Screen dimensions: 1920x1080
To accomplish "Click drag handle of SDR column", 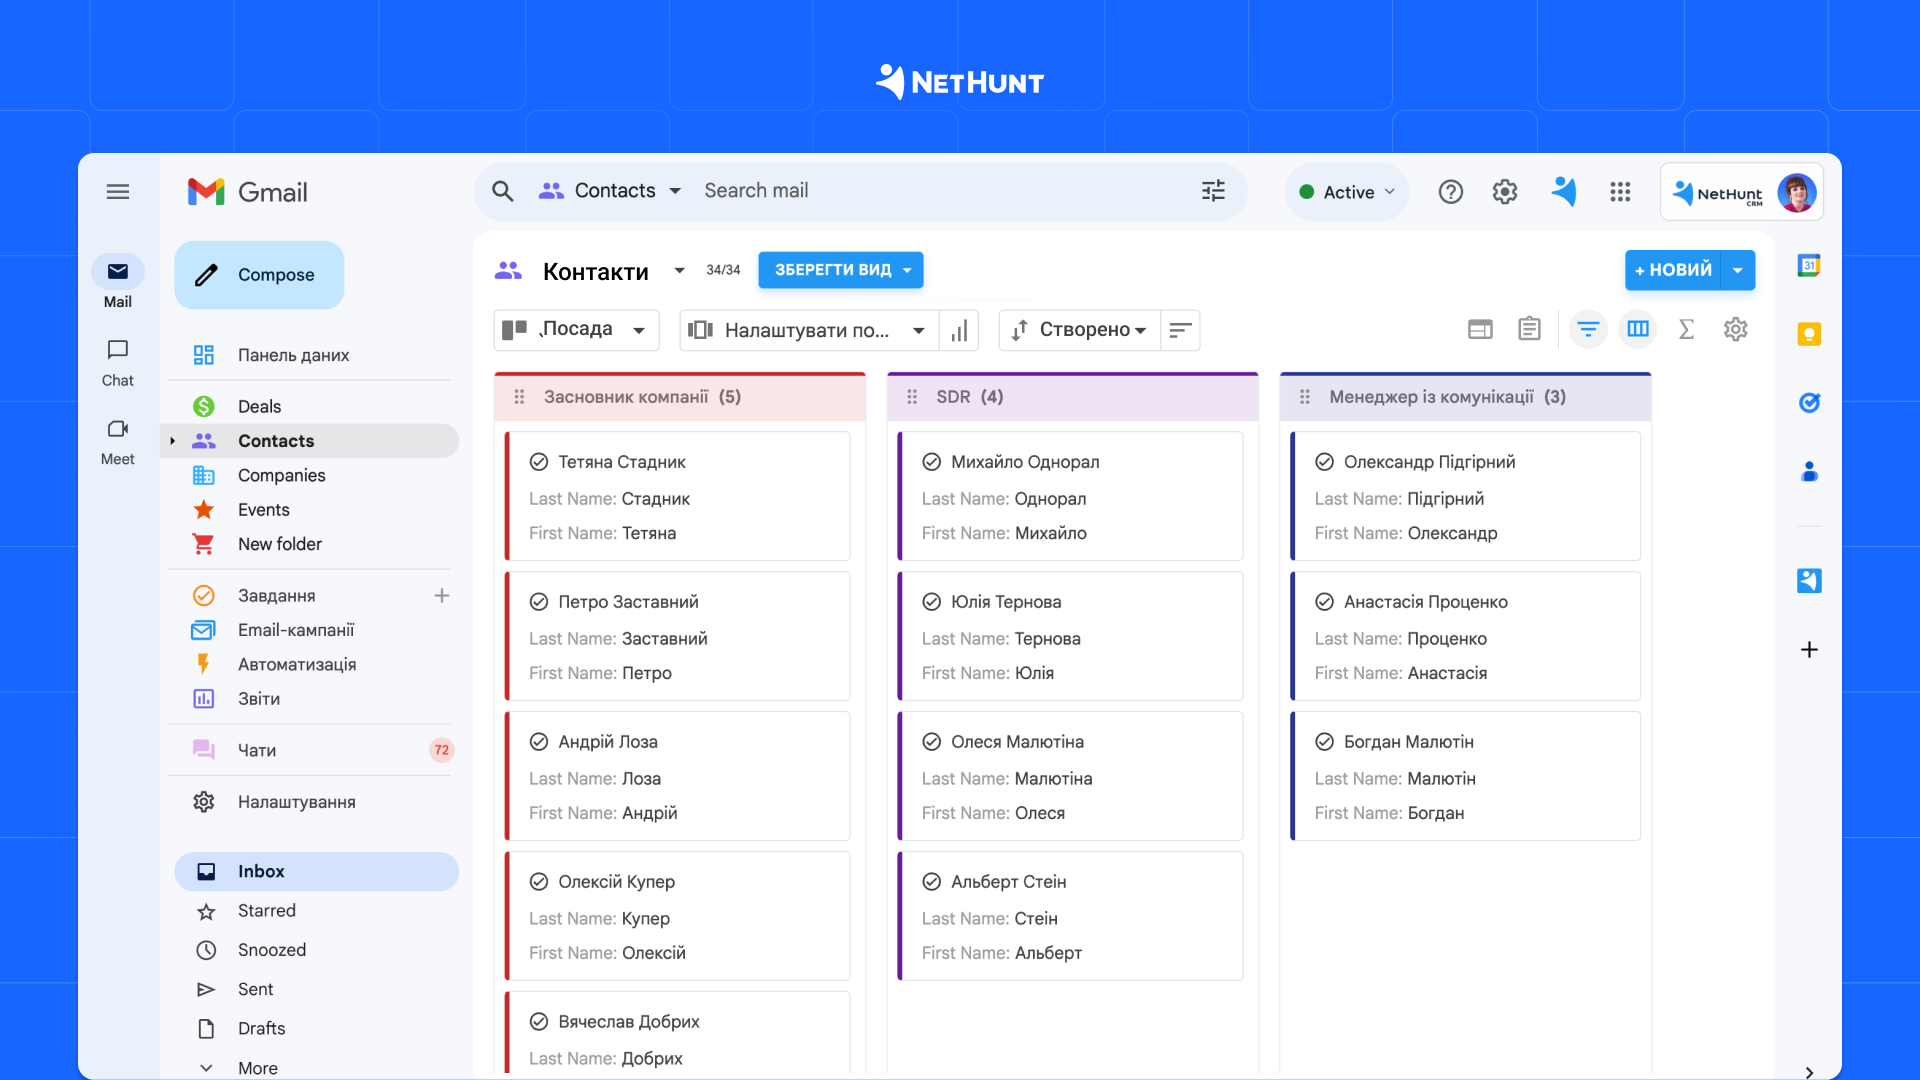I will 911,397.
